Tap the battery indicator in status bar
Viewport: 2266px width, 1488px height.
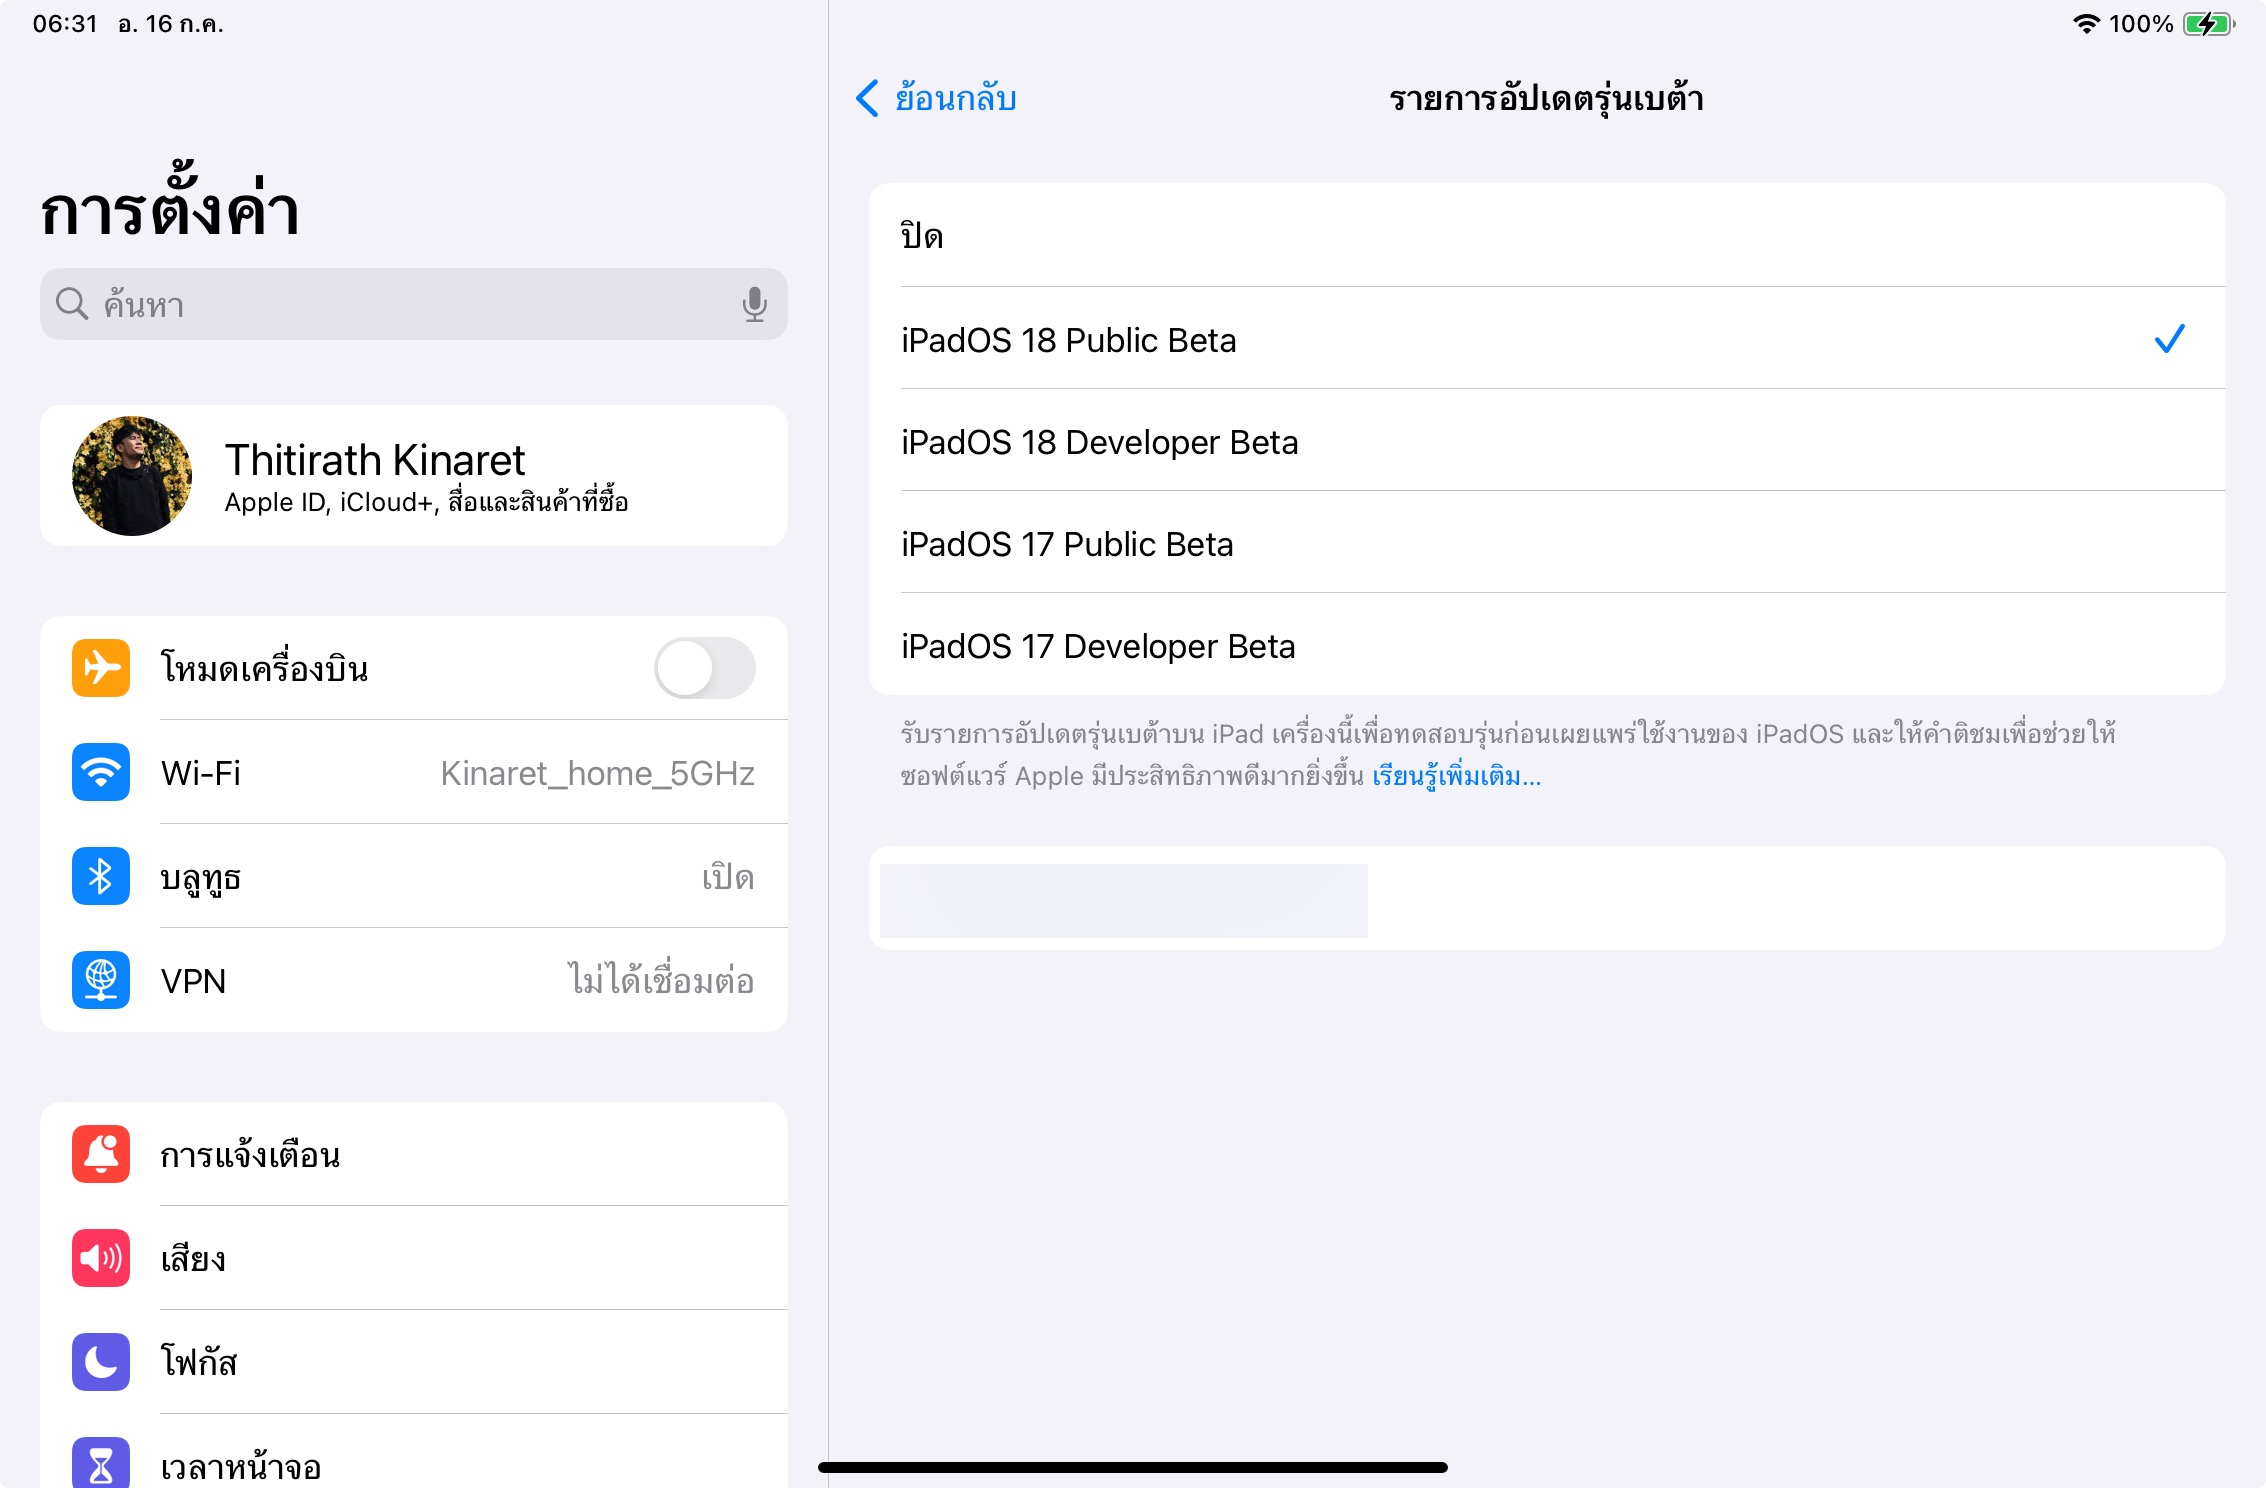[2208, 24]
